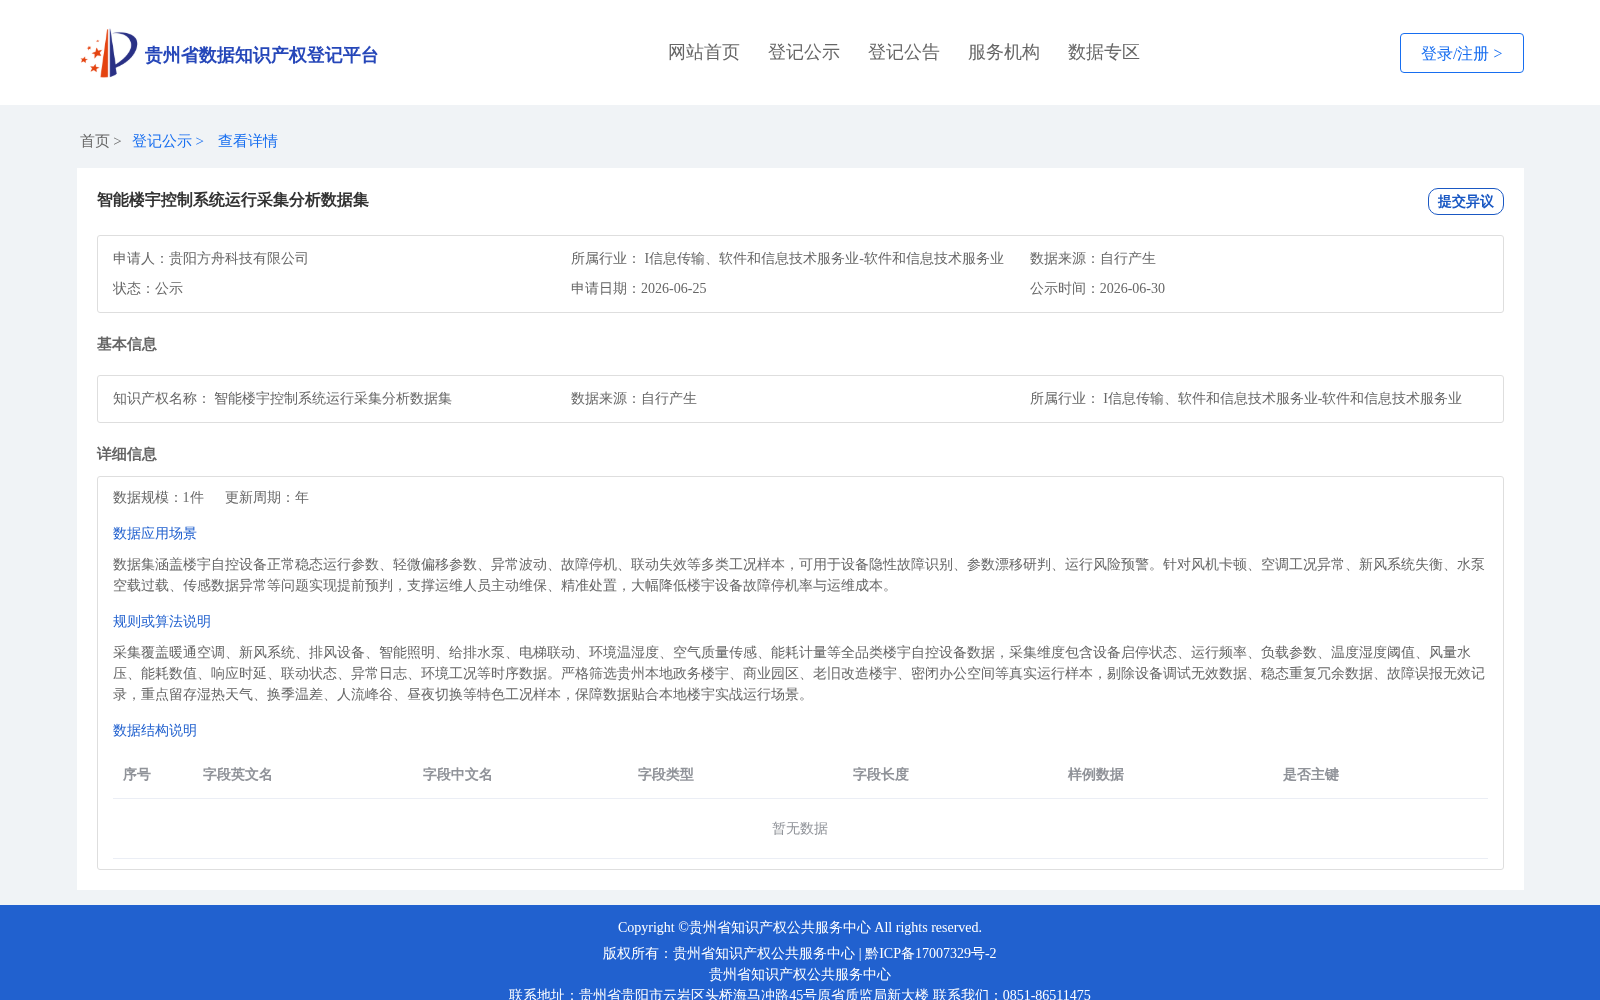Click the 公示时间：2026-06-30 text
Viewport: 1600px width, 1000px height.
click(x=1097, y=288)
